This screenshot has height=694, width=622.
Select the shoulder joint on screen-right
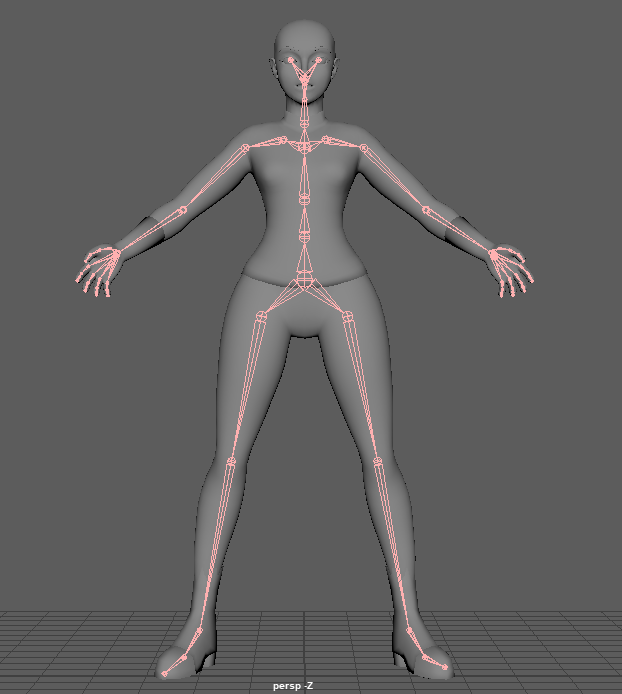click(363, 148)
